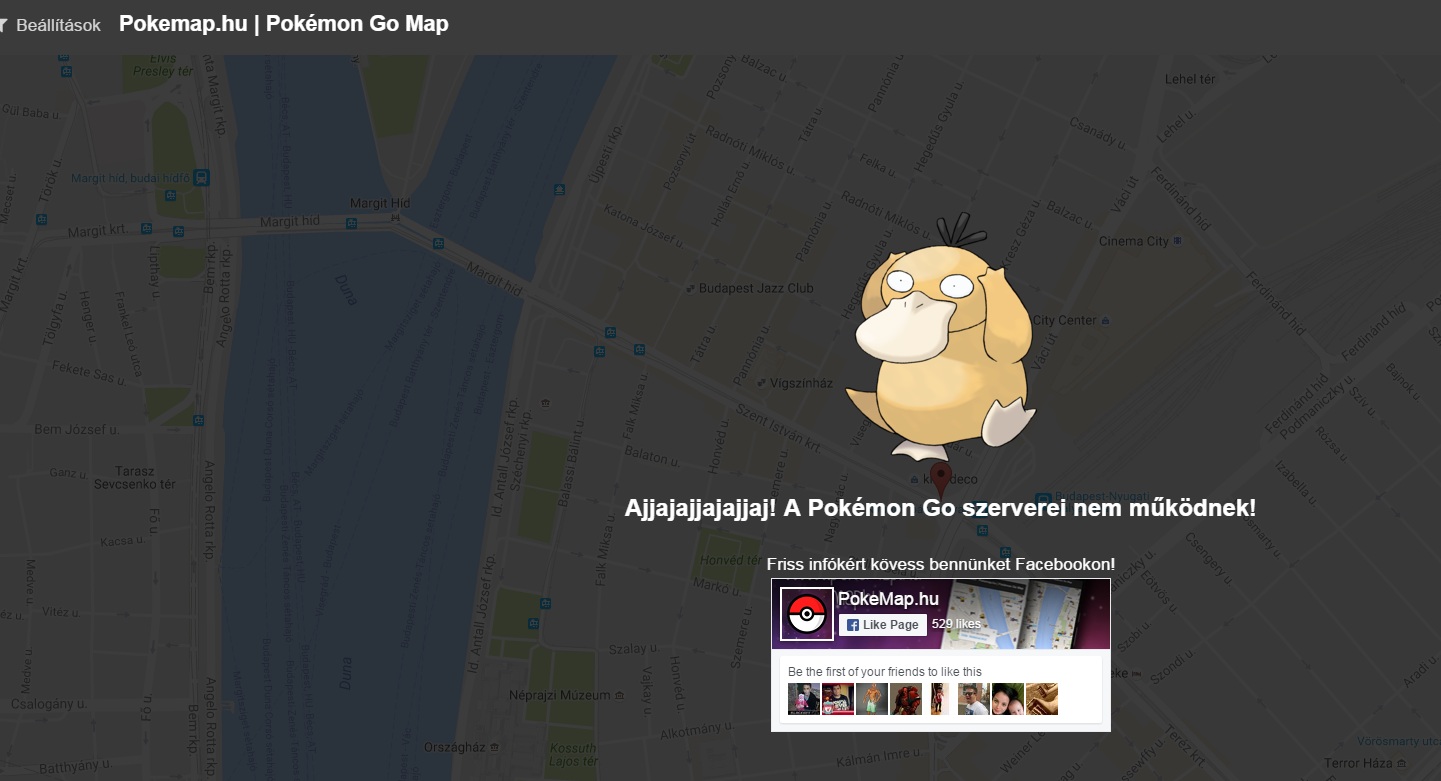The width and height of the screenshot is (1441, 781).
Task: Click the first friend thumbnail with pink toy
Action: [804, 699]
